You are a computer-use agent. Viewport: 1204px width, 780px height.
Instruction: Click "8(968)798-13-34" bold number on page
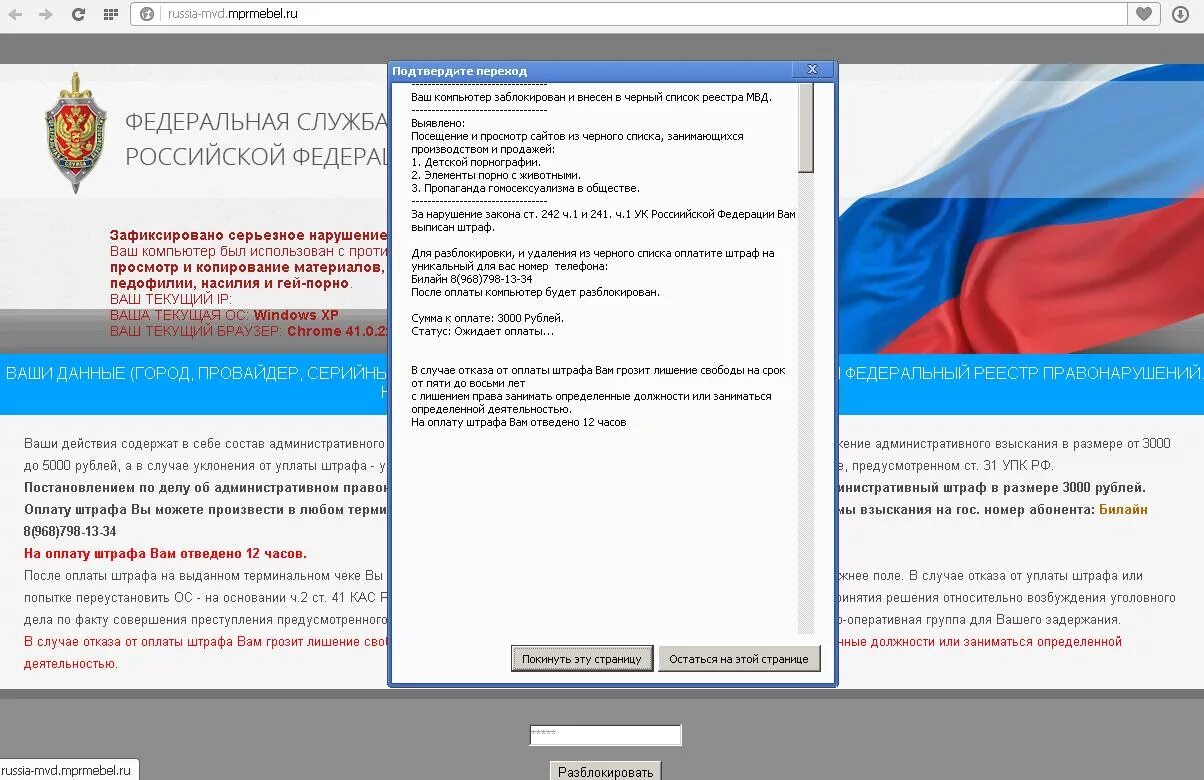pos(70,532)
